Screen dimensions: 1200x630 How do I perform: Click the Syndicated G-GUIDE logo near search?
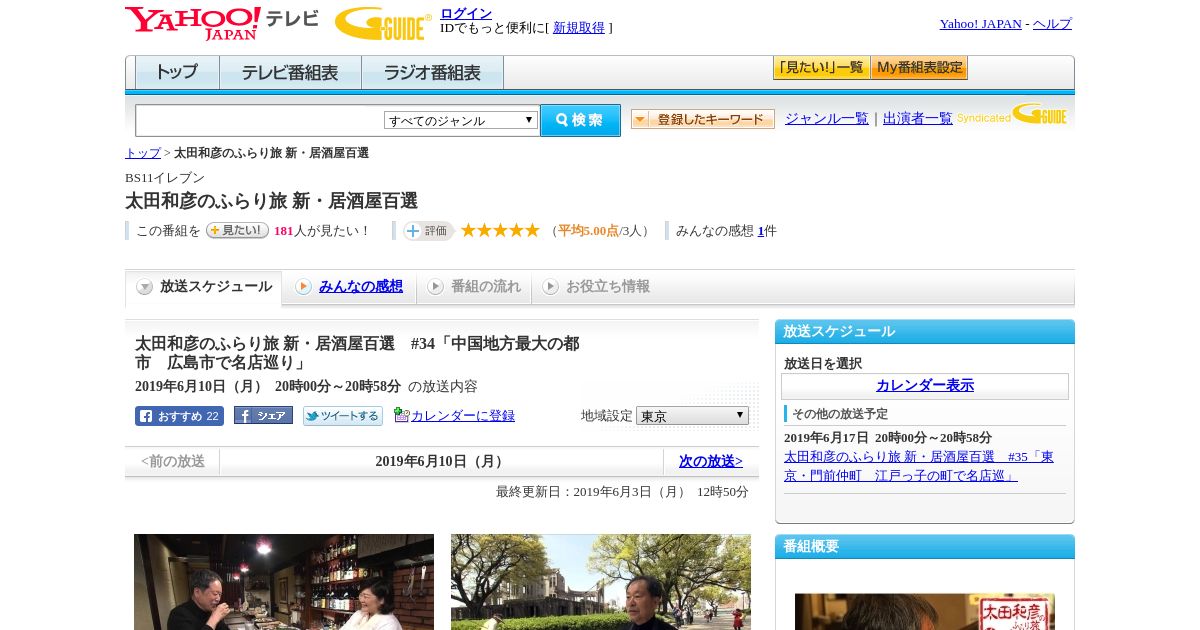1012,114
